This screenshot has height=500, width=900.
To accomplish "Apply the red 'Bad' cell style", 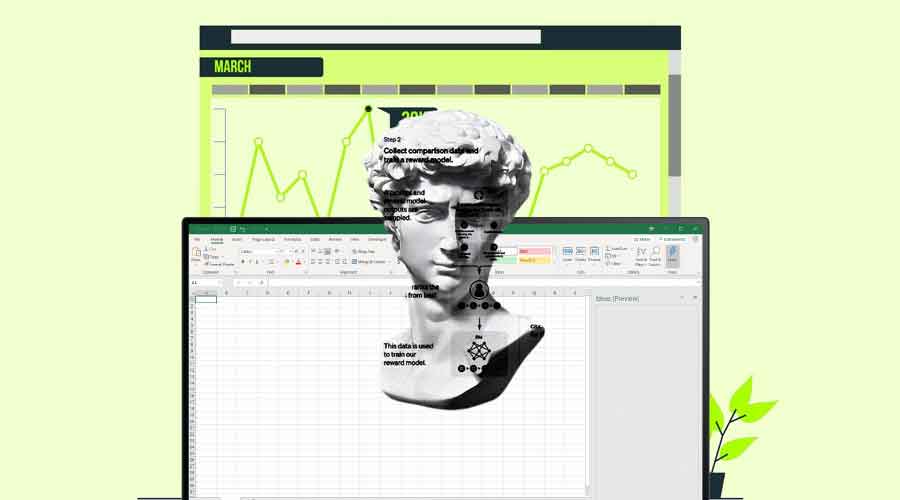I will click(534, 251).
